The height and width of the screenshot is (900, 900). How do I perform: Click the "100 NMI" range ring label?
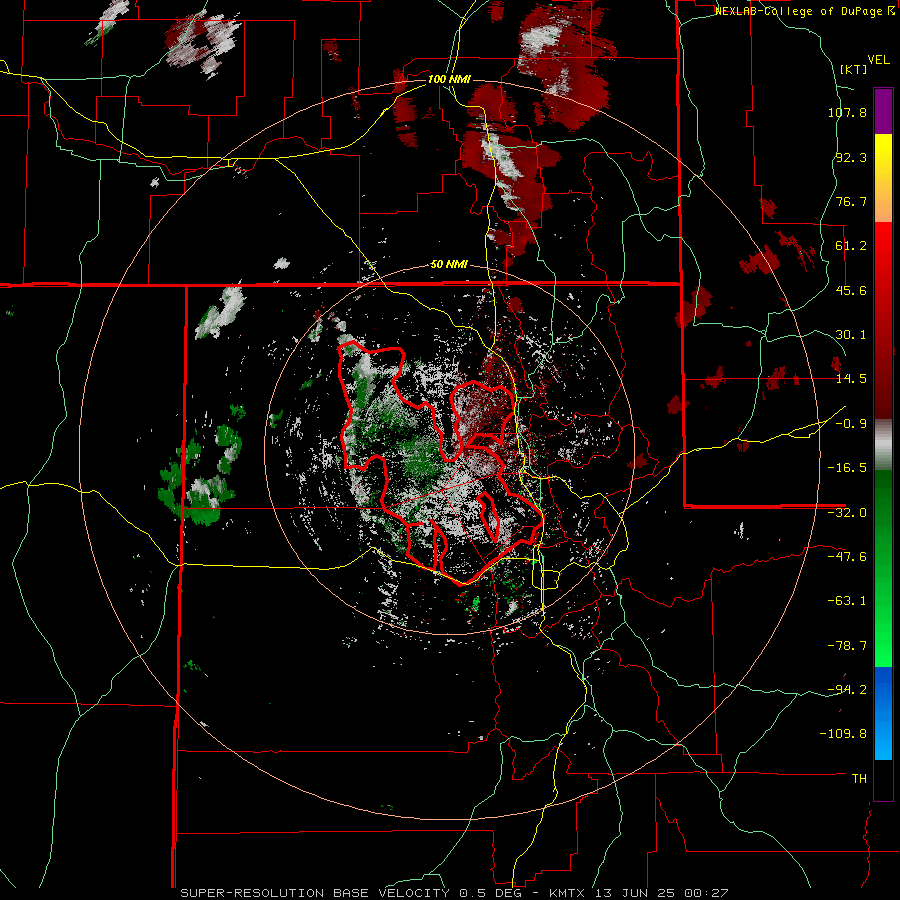(449, 79)
